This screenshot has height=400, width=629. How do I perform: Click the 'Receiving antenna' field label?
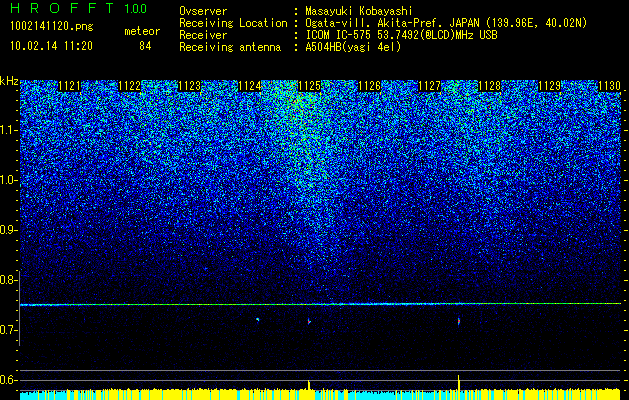click(x=230, y=47)
